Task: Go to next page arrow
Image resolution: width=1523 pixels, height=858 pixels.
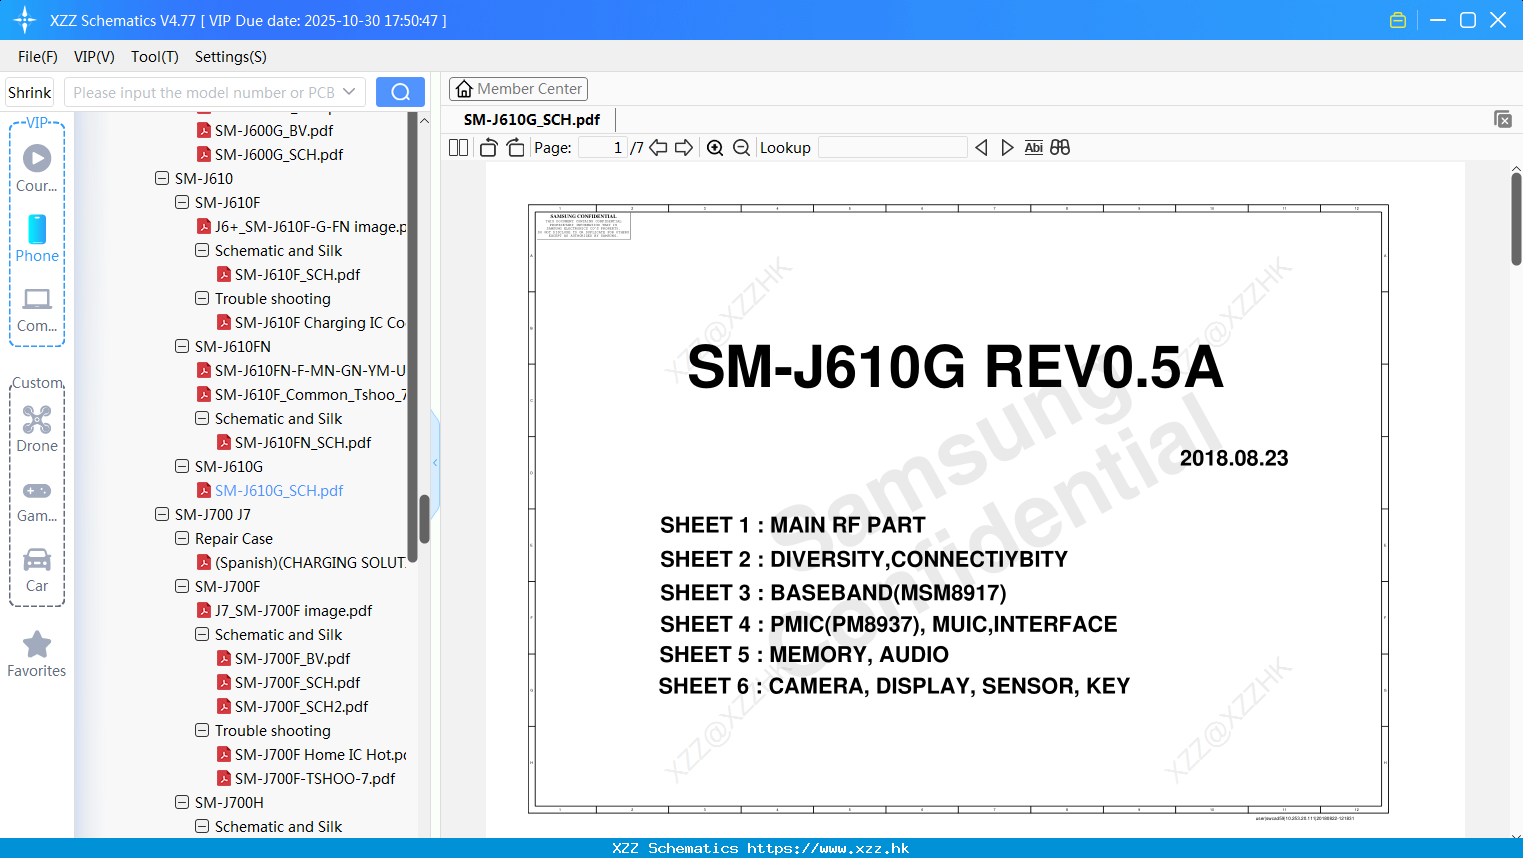Action: pyautogui.click(x=684, y=147)
